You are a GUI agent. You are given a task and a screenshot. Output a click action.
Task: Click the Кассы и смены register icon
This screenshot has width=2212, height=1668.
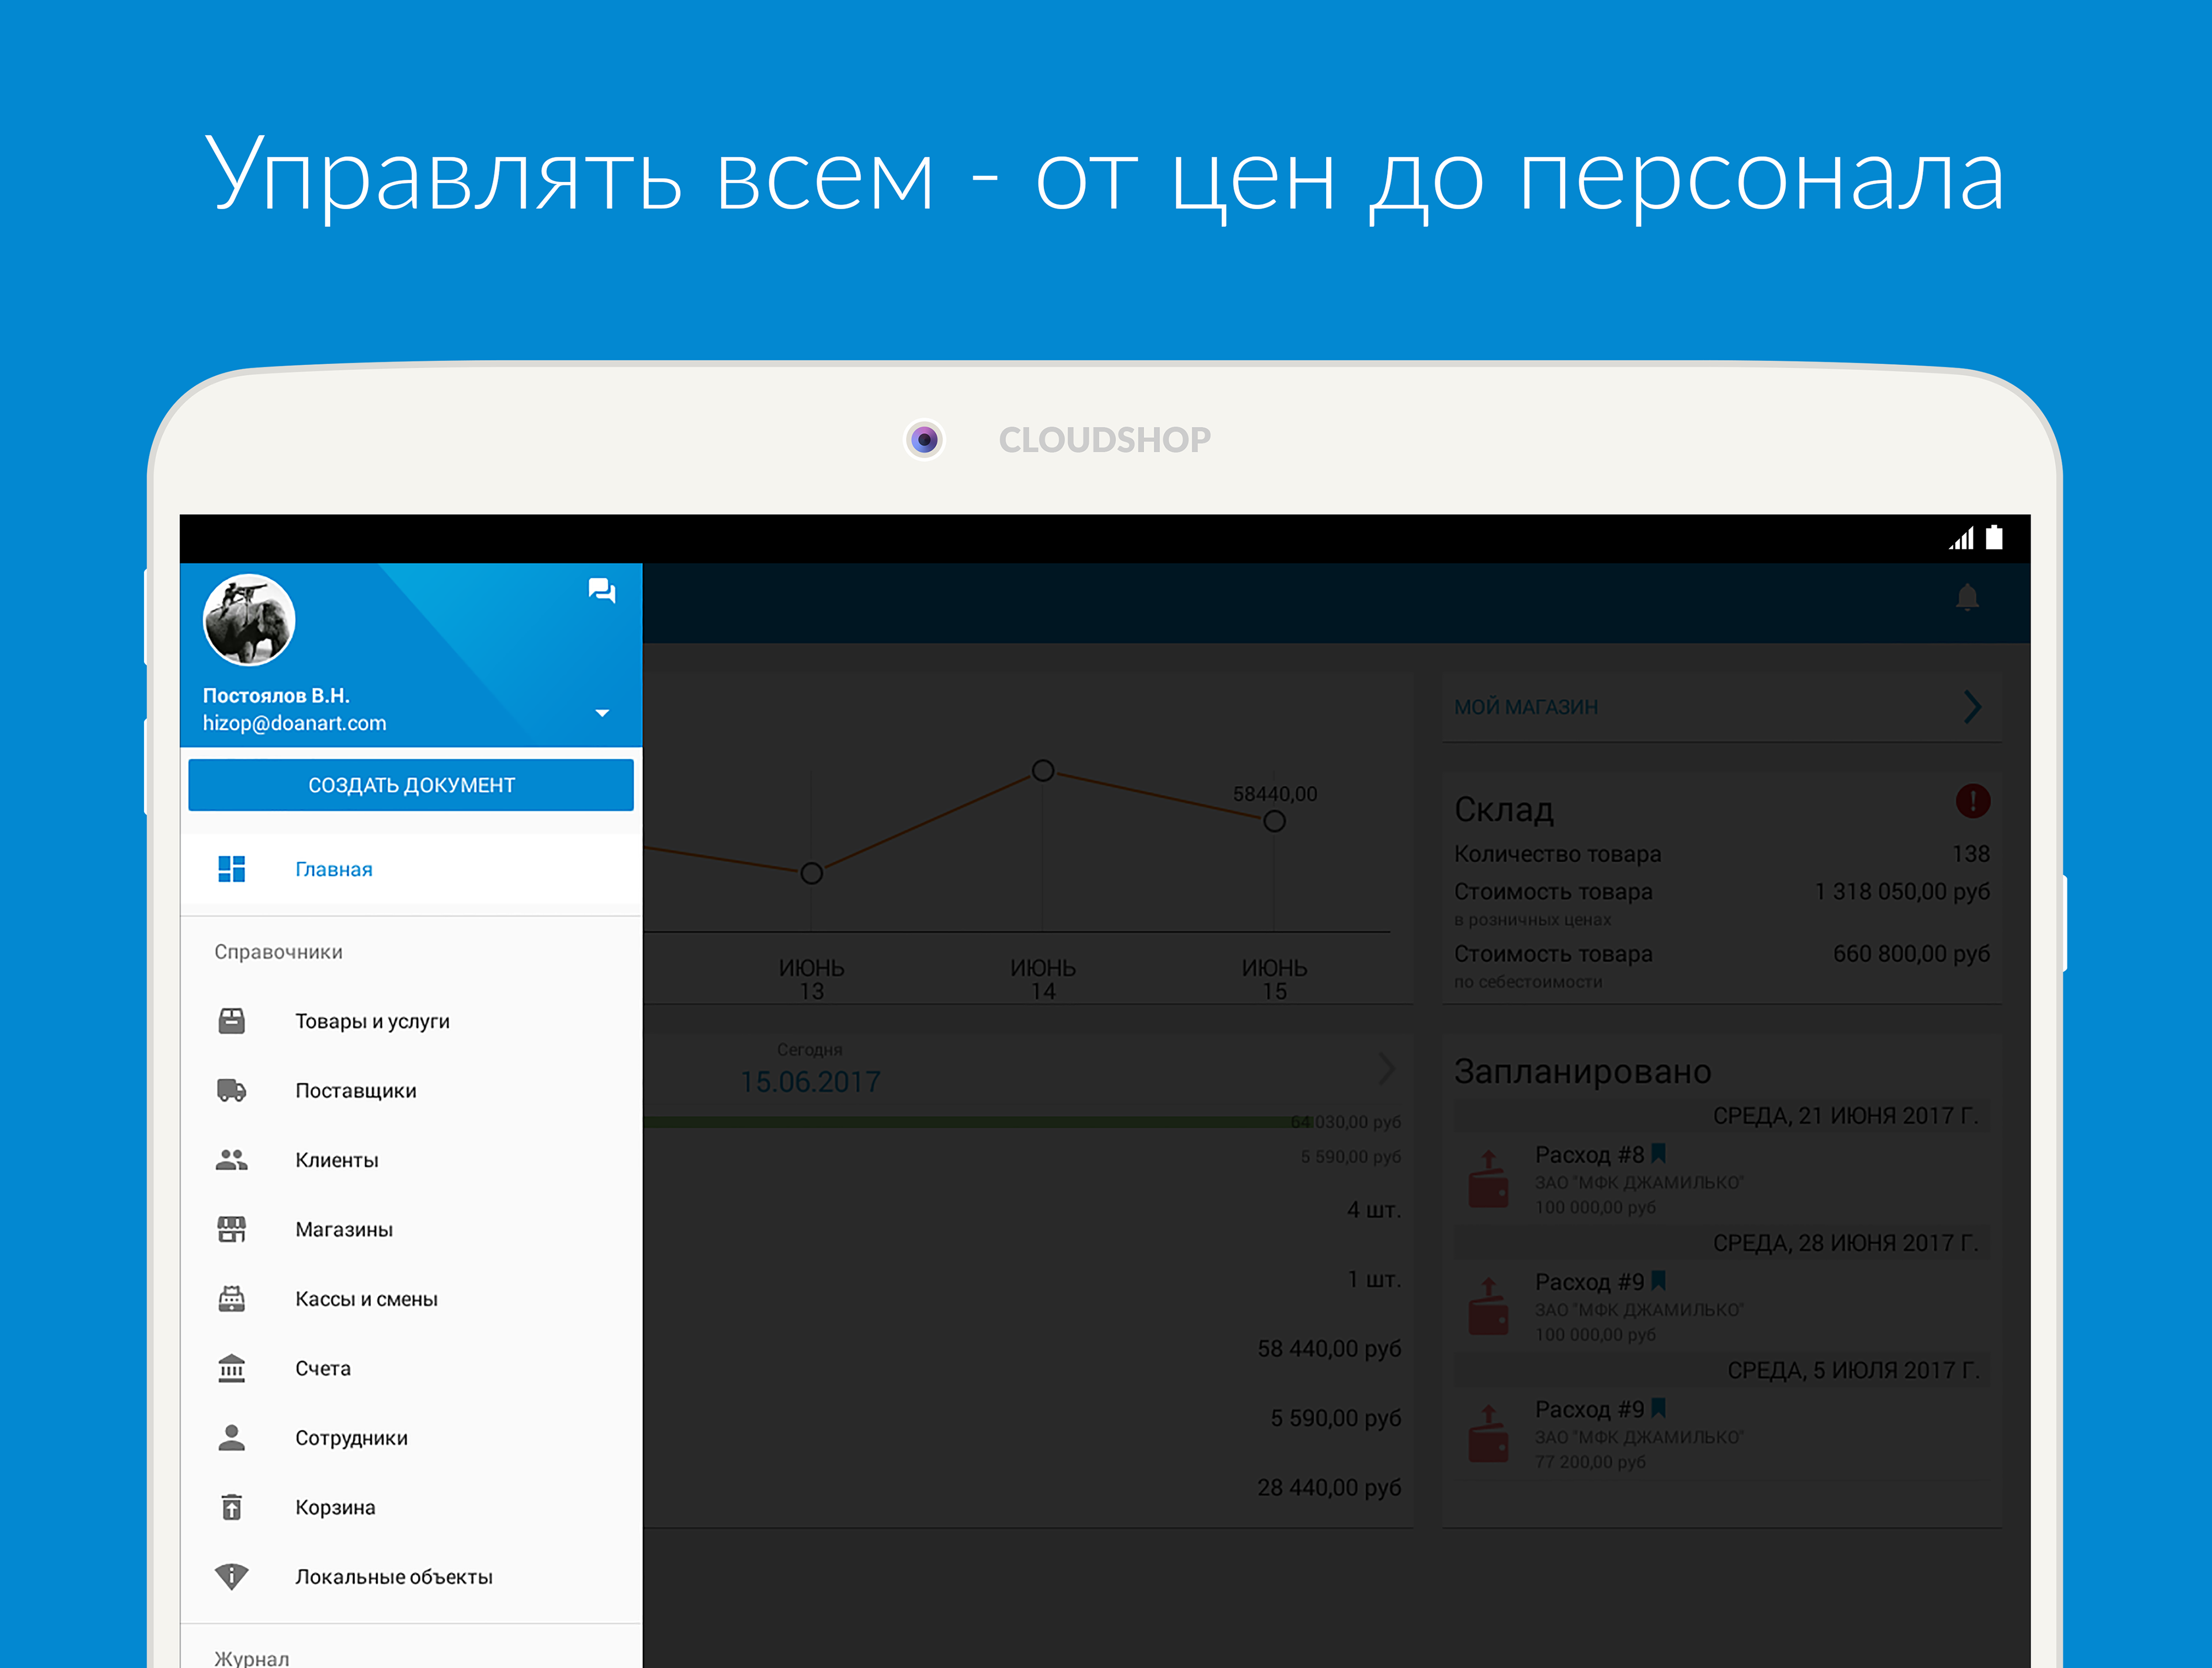231,1298
